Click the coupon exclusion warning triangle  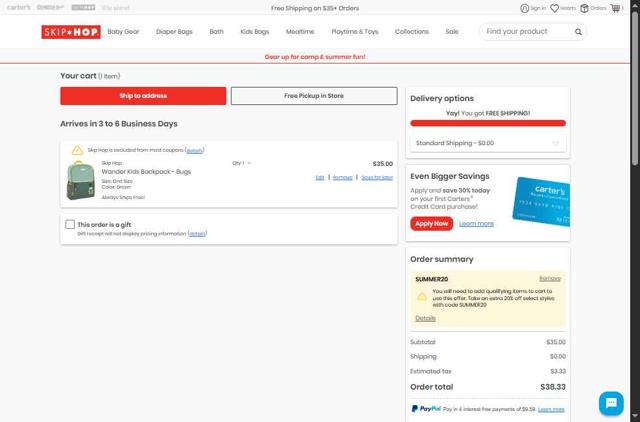(x=77, y=150)
